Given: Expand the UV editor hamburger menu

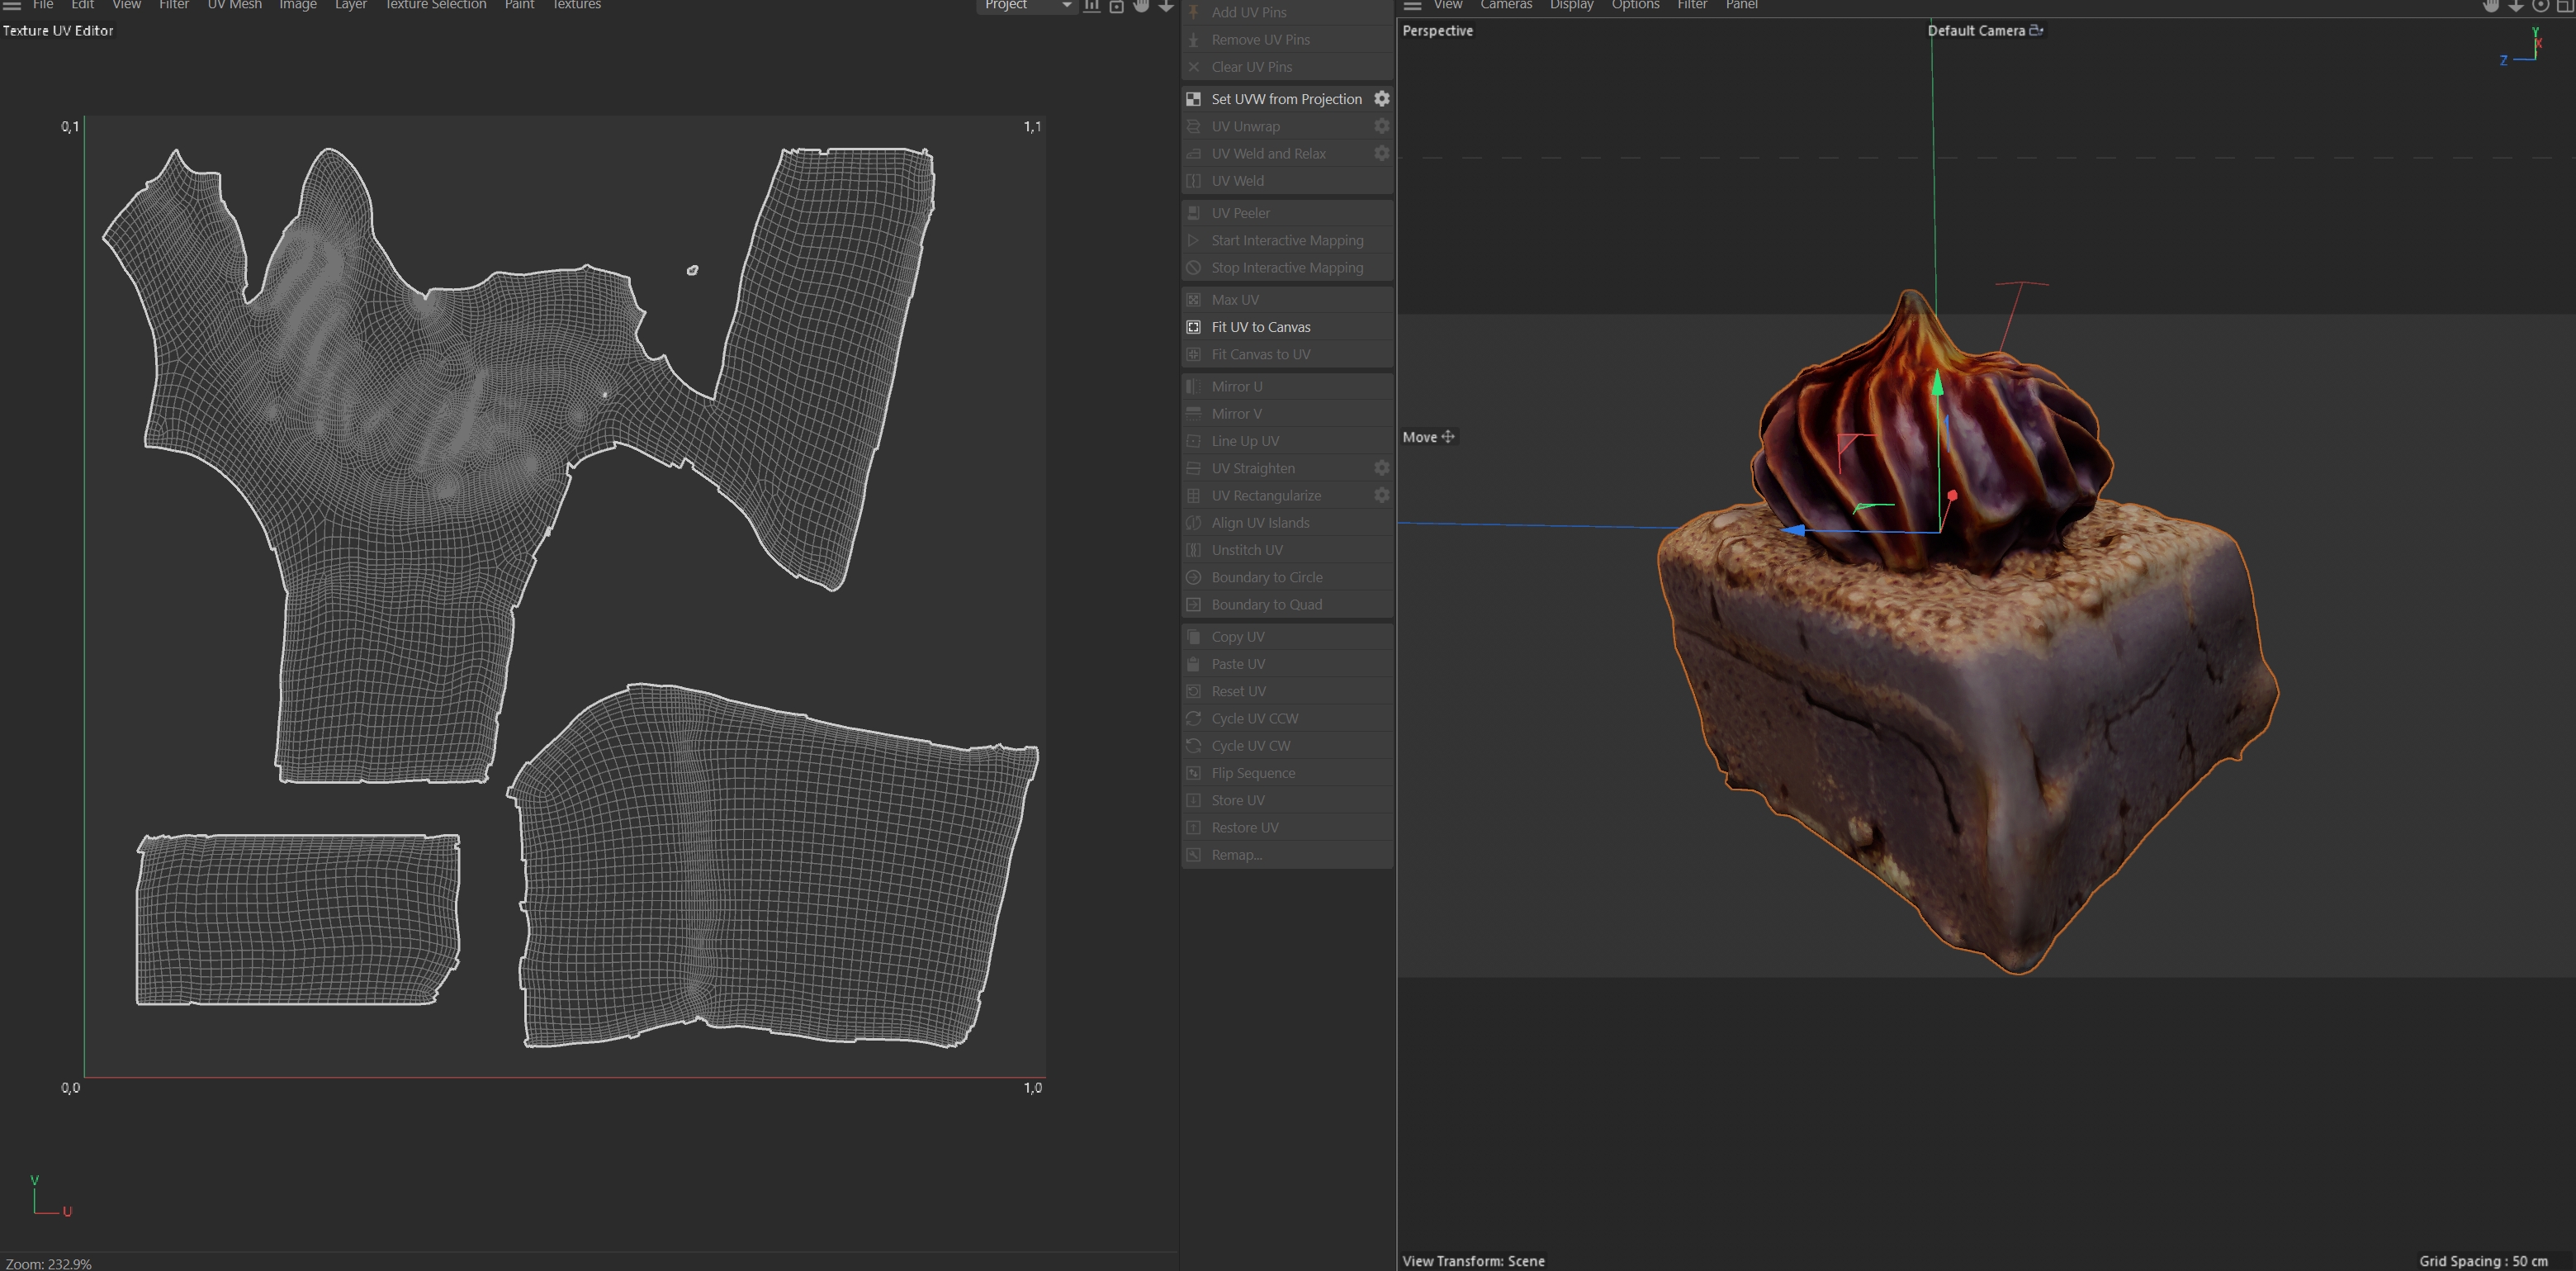Looking at the screenshot, I should (12, 5).
